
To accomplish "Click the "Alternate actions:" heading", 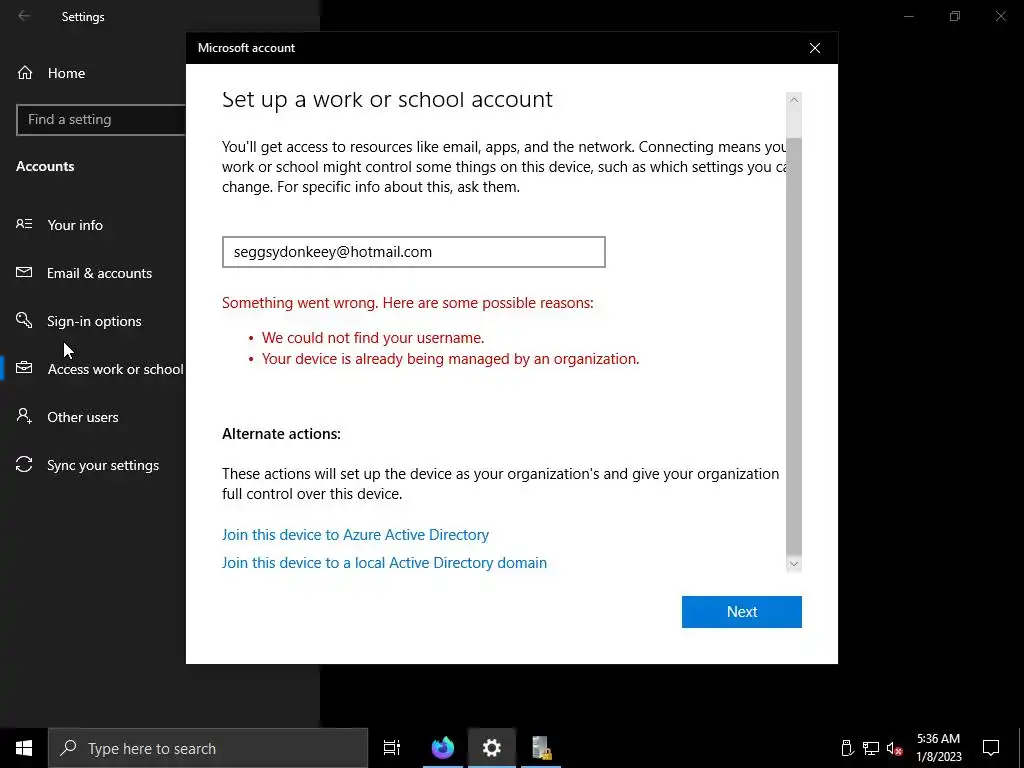I will pos(281,434).
